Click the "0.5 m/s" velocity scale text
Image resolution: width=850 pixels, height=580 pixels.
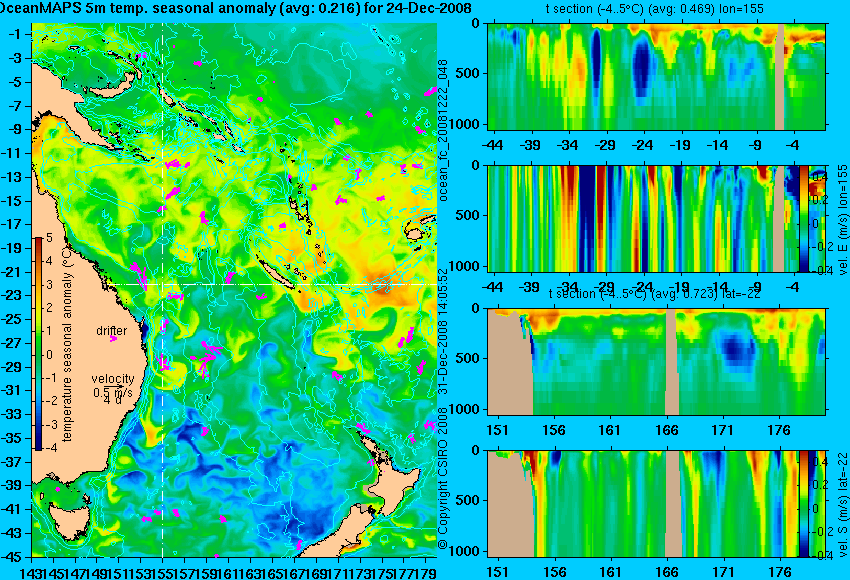[113, 392]
